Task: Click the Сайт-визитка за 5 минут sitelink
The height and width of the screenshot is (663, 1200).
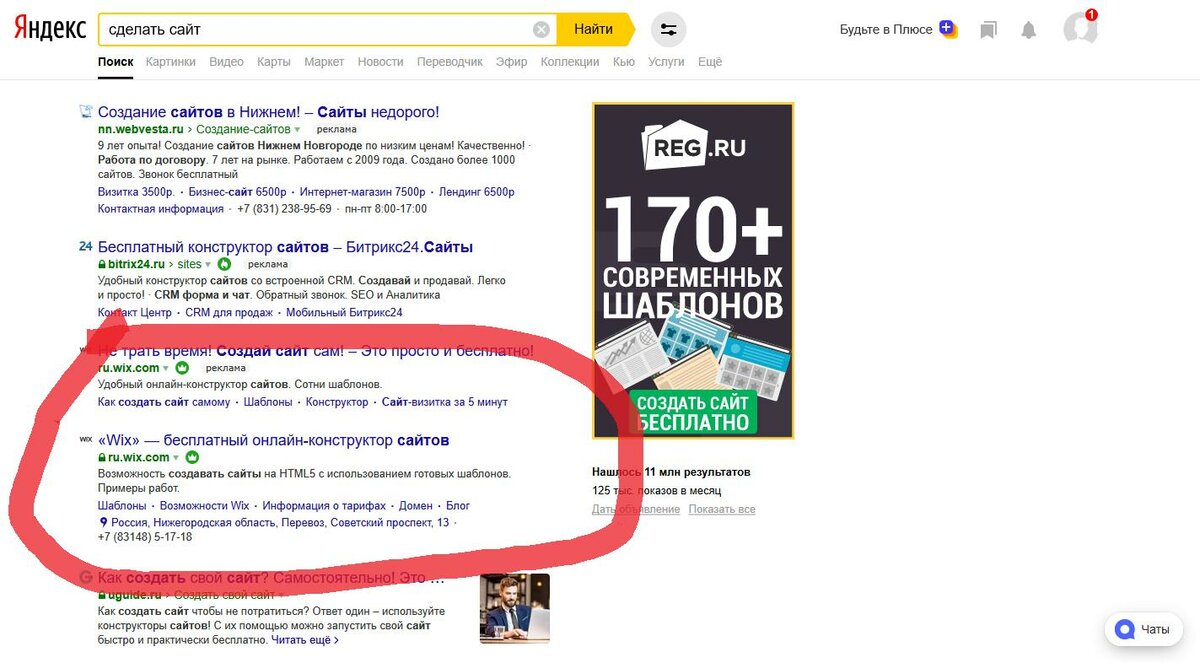Action: 445,402
